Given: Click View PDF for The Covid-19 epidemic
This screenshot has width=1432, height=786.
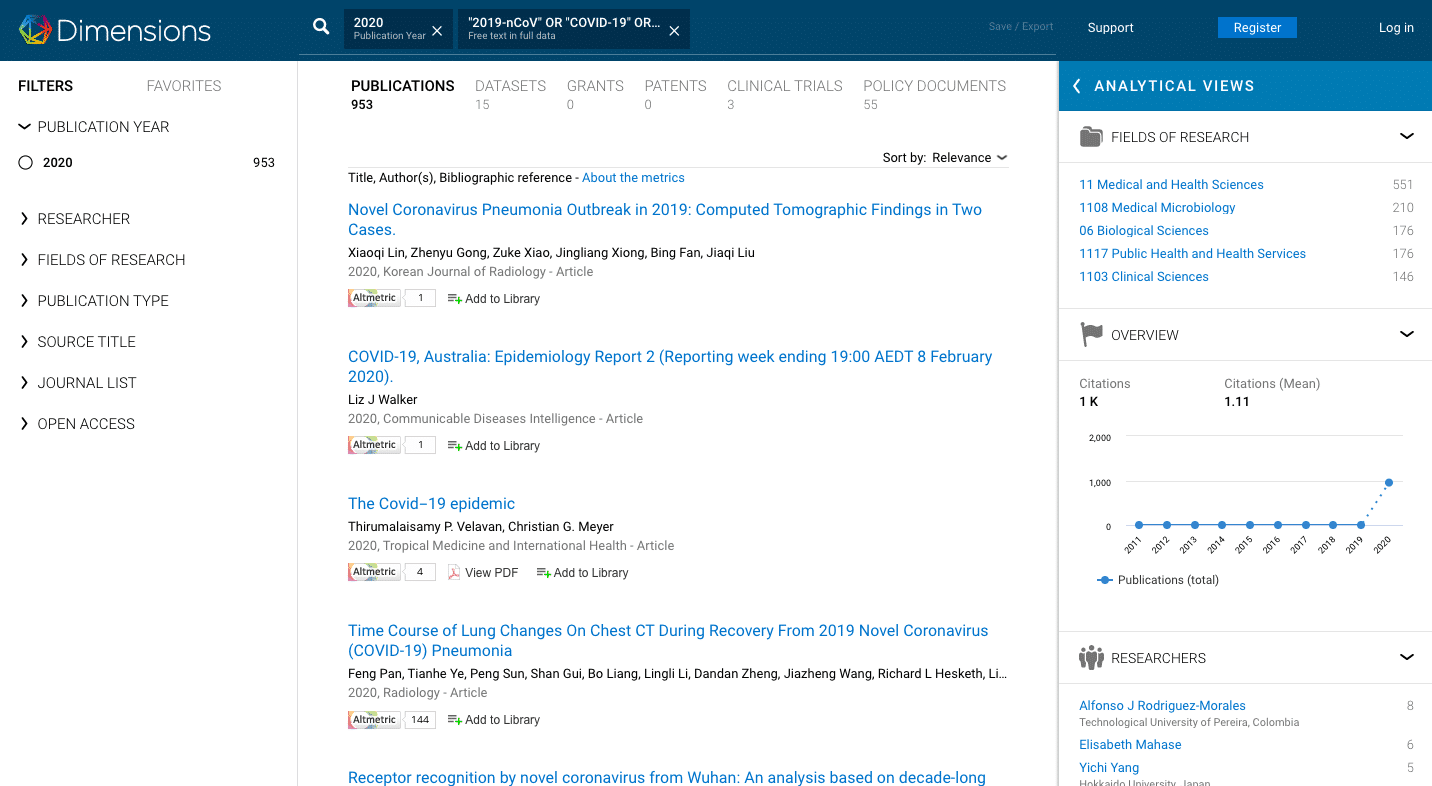Looking at the screenshot, I should tap(482, 573).
